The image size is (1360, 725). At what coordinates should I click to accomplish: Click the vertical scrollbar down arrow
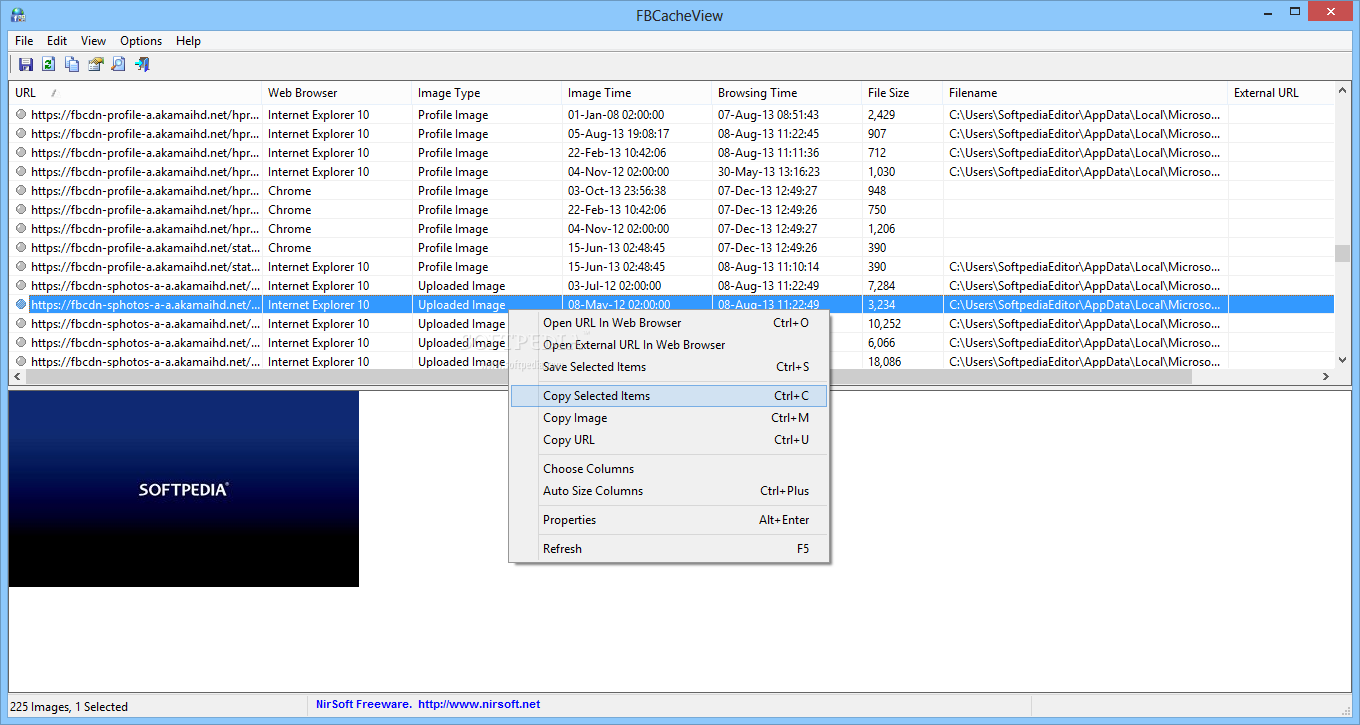click(1343, 360)
